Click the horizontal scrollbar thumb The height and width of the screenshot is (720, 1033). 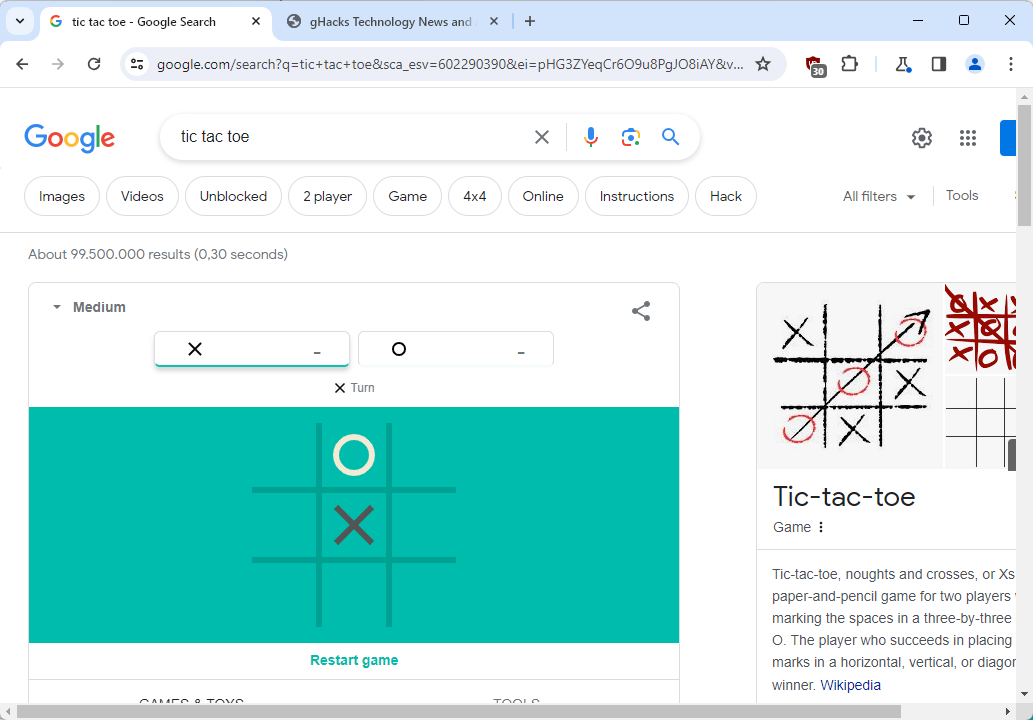(459, 712)
